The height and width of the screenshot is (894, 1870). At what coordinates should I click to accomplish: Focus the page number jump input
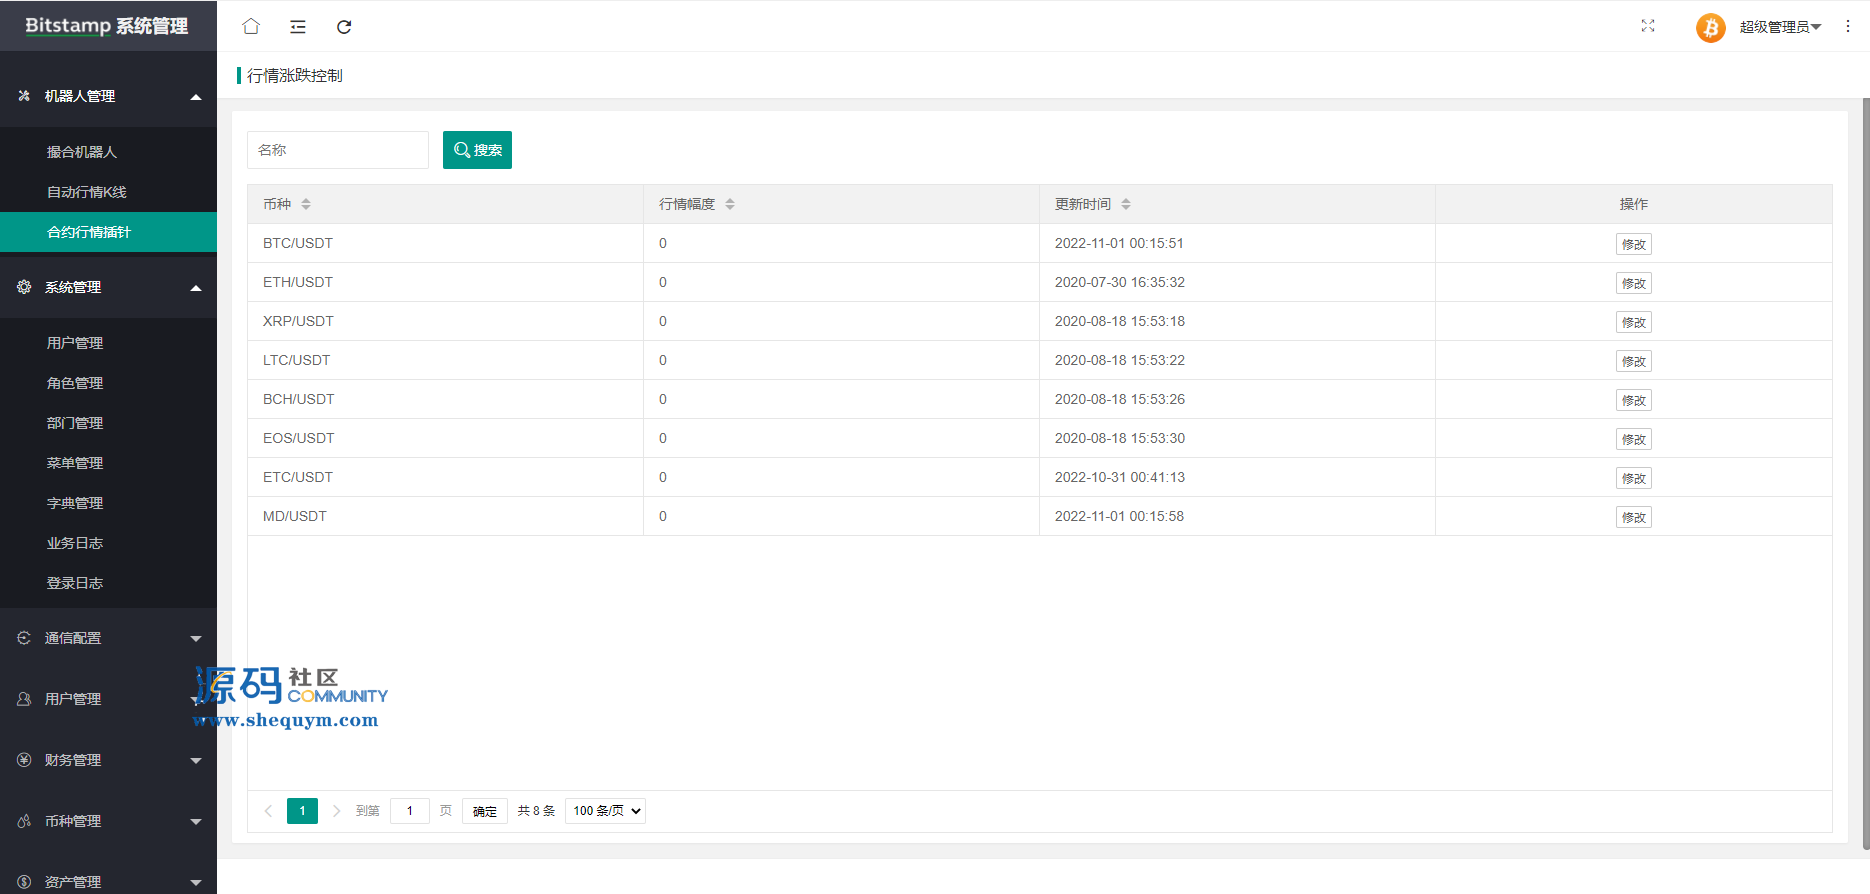pos(410,811)
